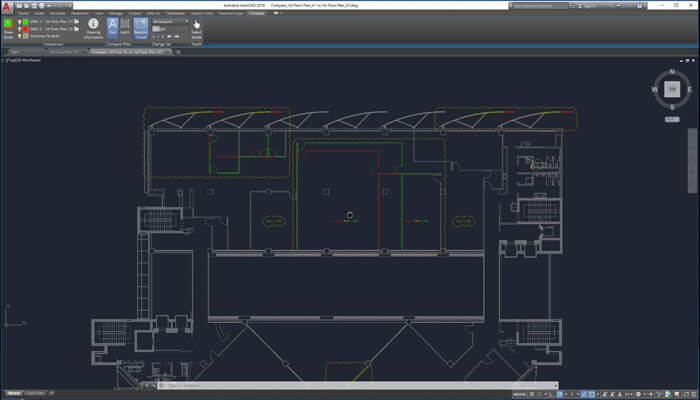Click the UCS axis icon in the drawing
The image size is (700, 400).
click(x=8, y=320)
